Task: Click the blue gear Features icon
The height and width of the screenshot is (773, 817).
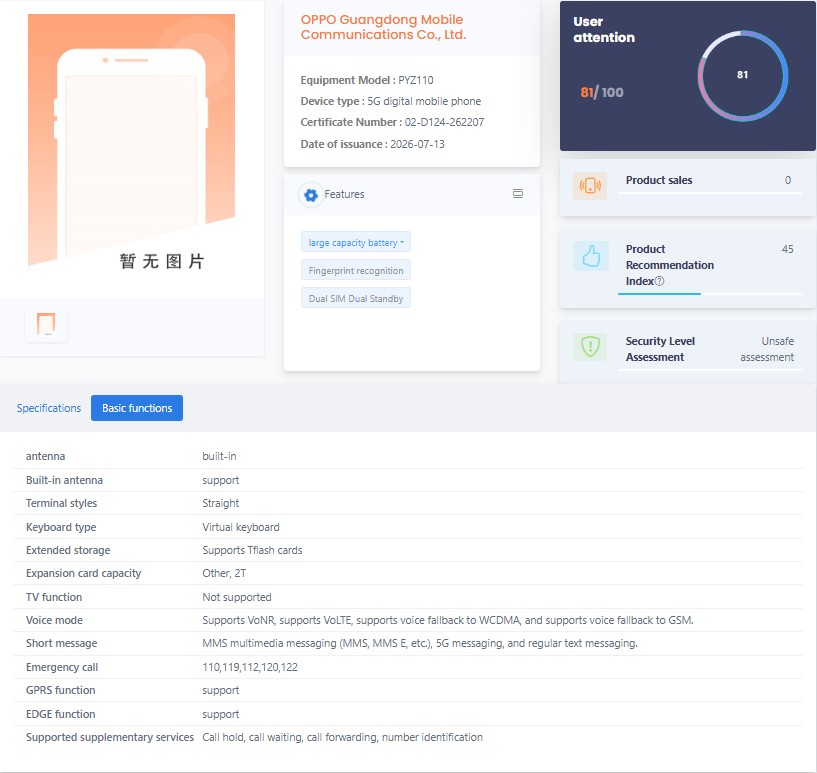Action: pyautogui.click(x=311, y=195)
